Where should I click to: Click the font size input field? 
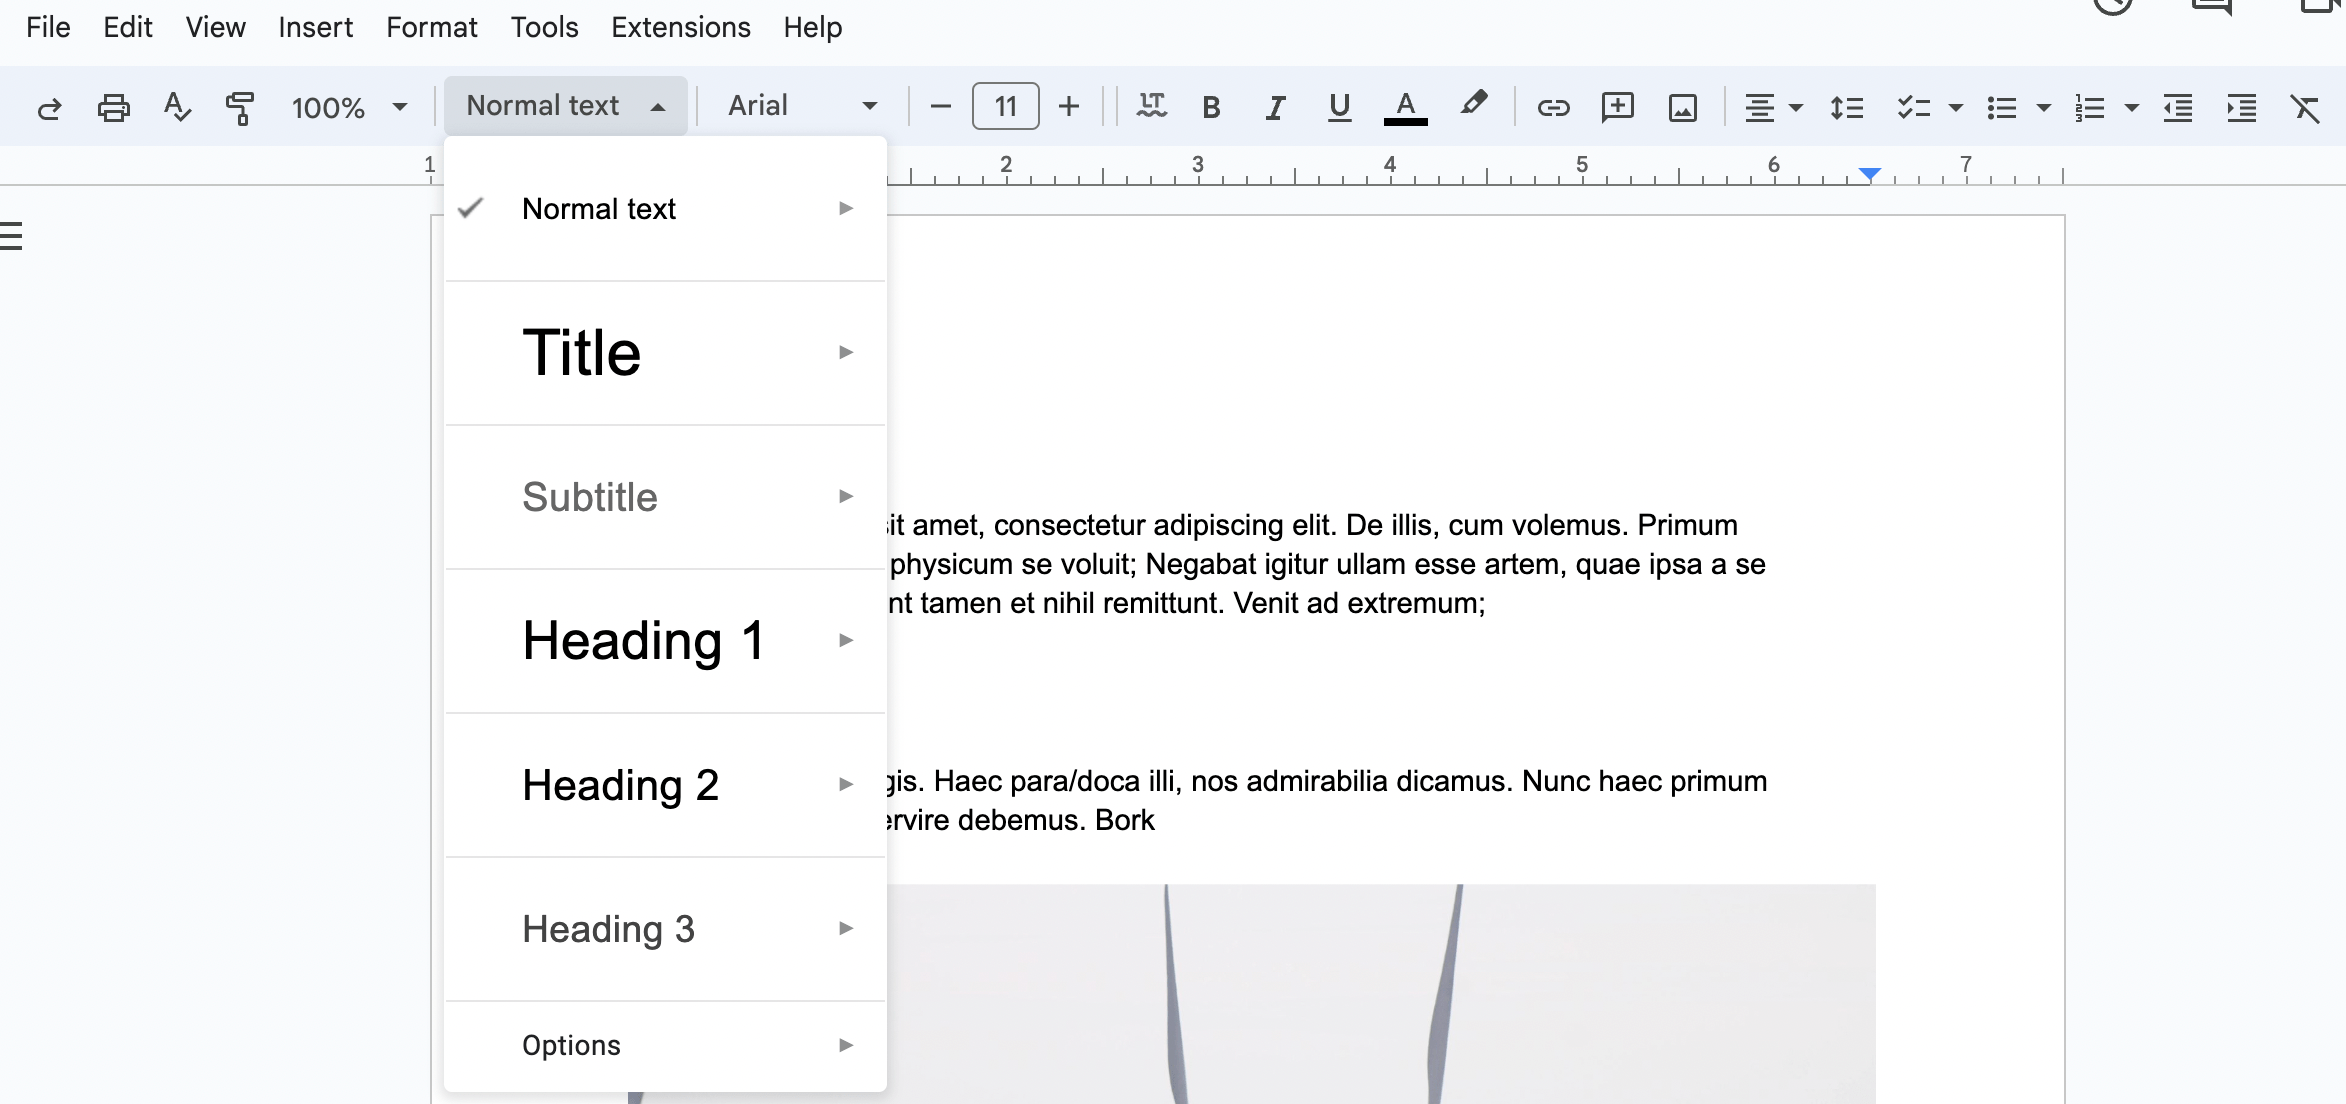tap(1004, 105)
